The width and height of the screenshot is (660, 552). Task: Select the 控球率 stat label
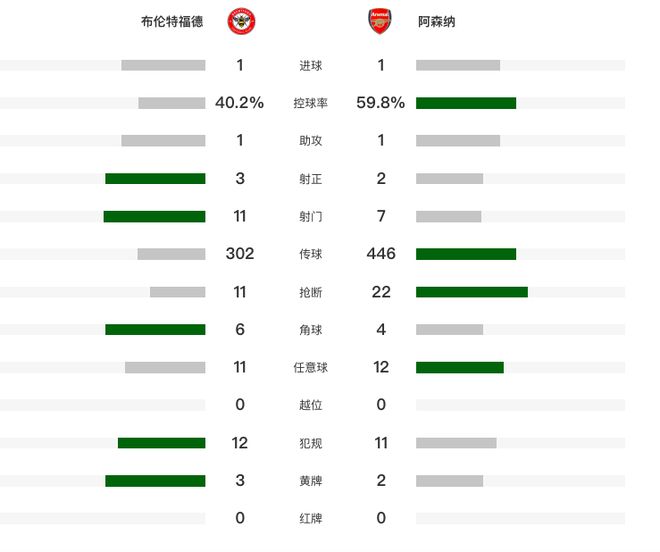(x=310, y=103)
